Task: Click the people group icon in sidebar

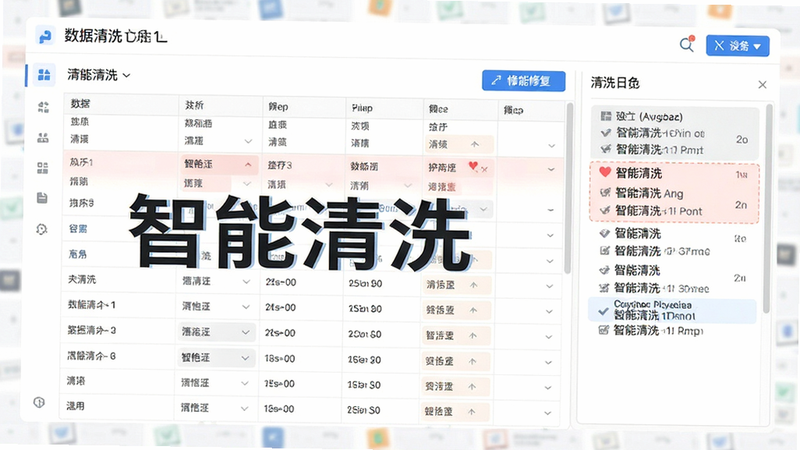Action: pyautogui.click(x=43, y=138)
